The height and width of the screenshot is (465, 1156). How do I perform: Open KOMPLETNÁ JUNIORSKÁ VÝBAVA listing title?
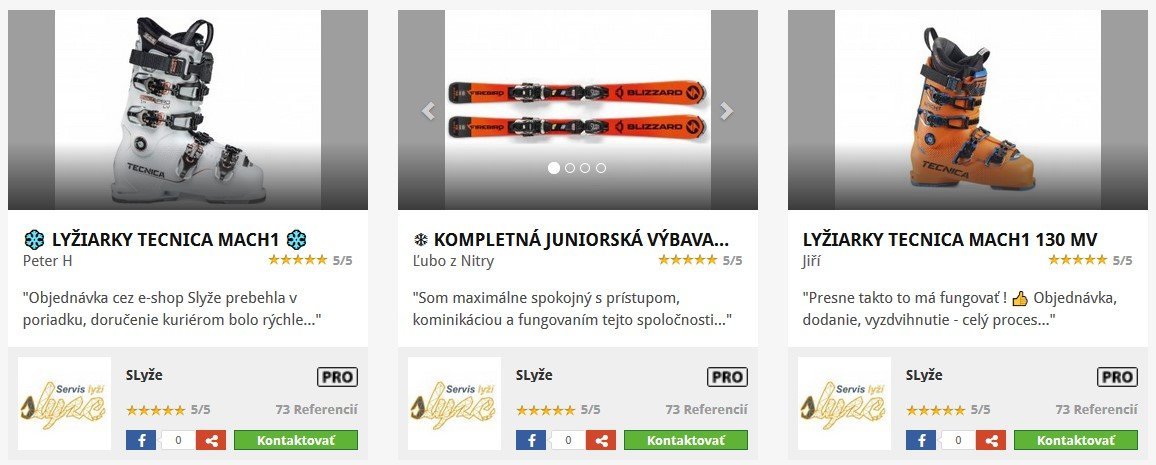pos(571,240)
